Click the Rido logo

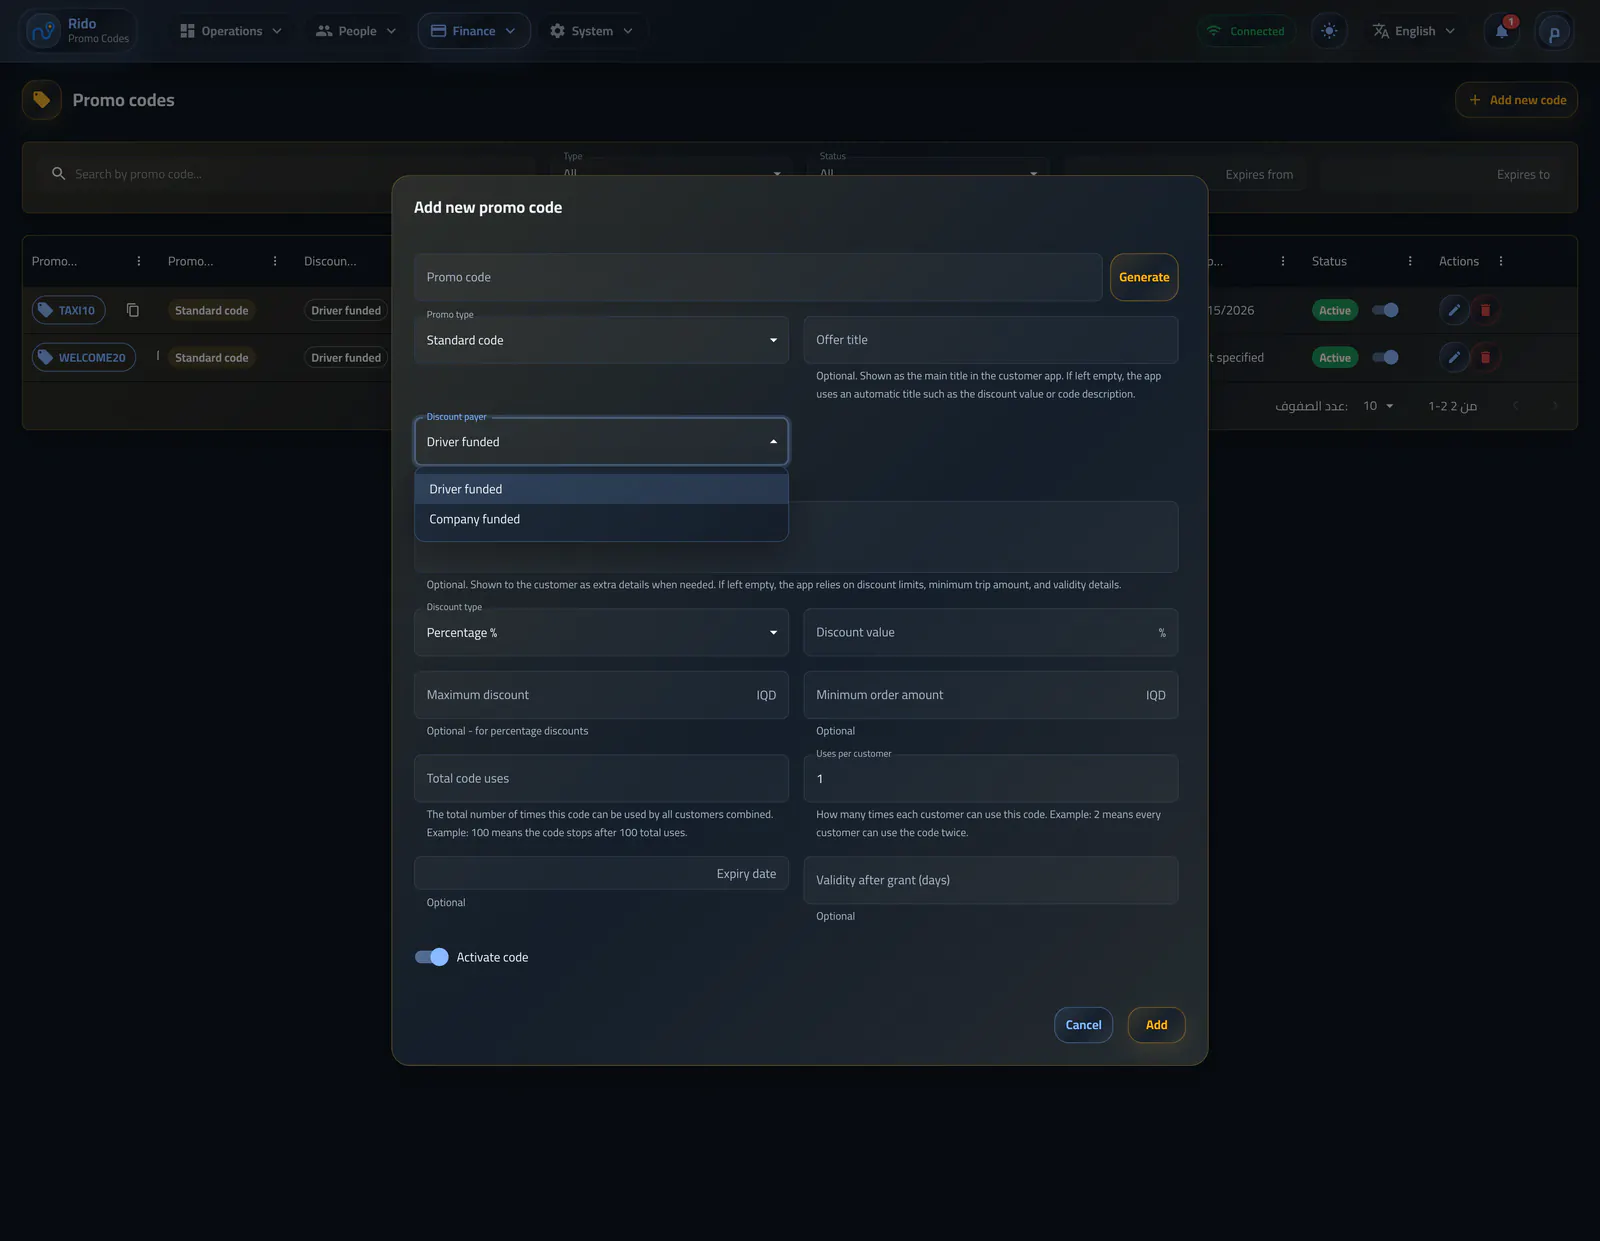pos(44,31)
